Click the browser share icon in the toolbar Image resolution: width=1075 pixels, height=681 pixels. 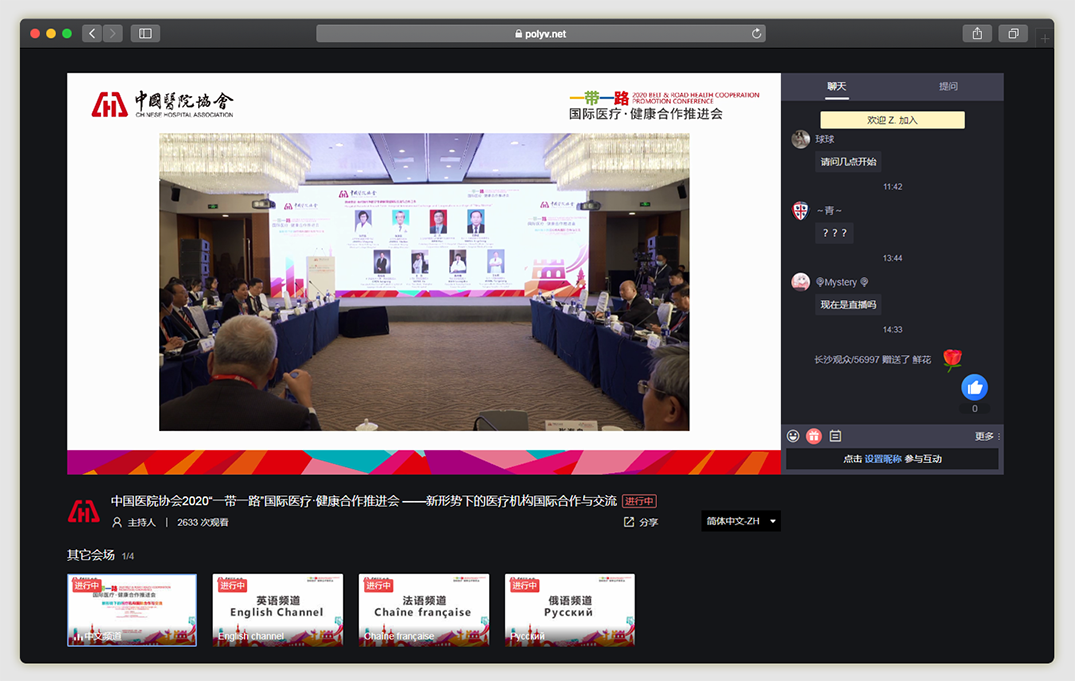(976, 33)
